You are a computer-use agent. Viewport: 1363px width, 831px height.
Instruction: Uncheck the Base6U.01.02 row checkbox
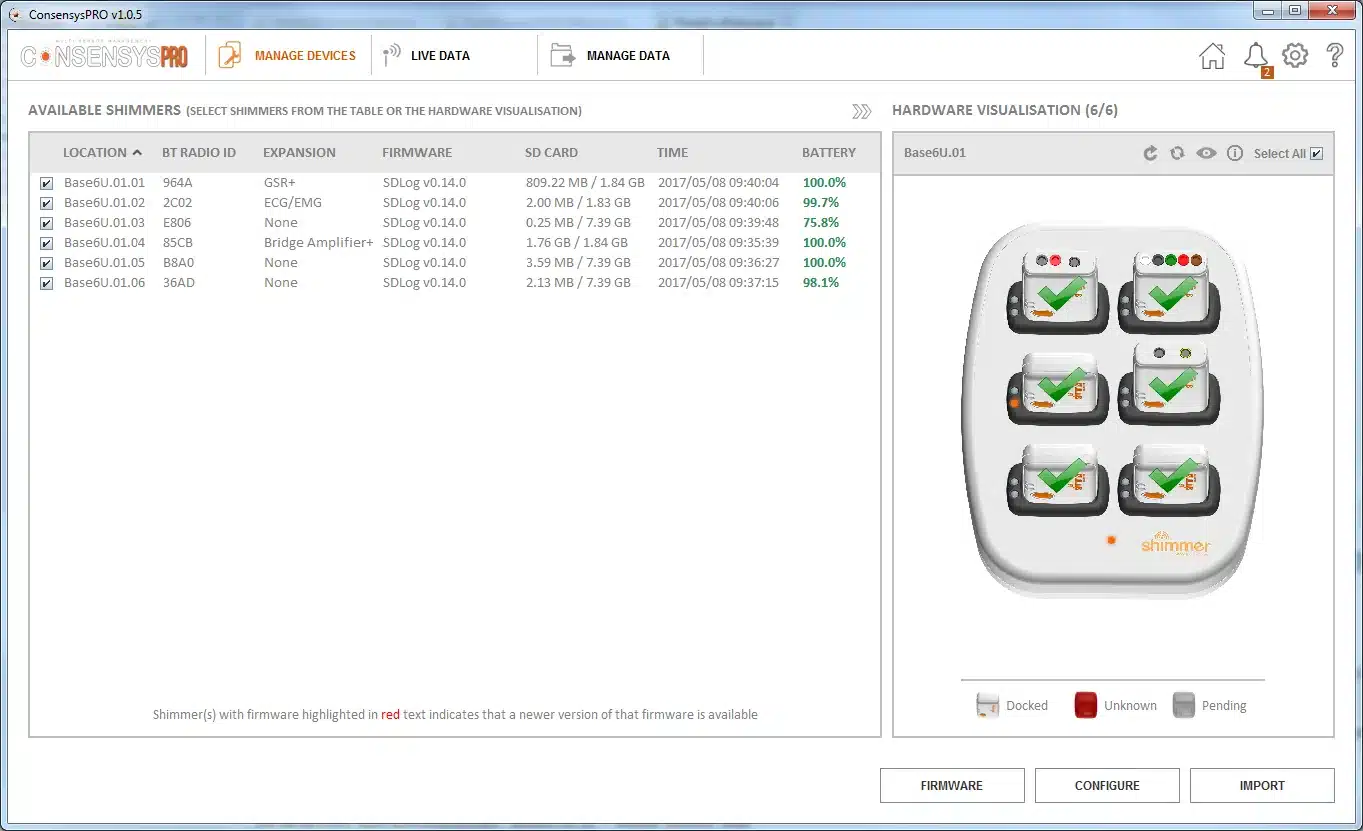click(47, 203)
